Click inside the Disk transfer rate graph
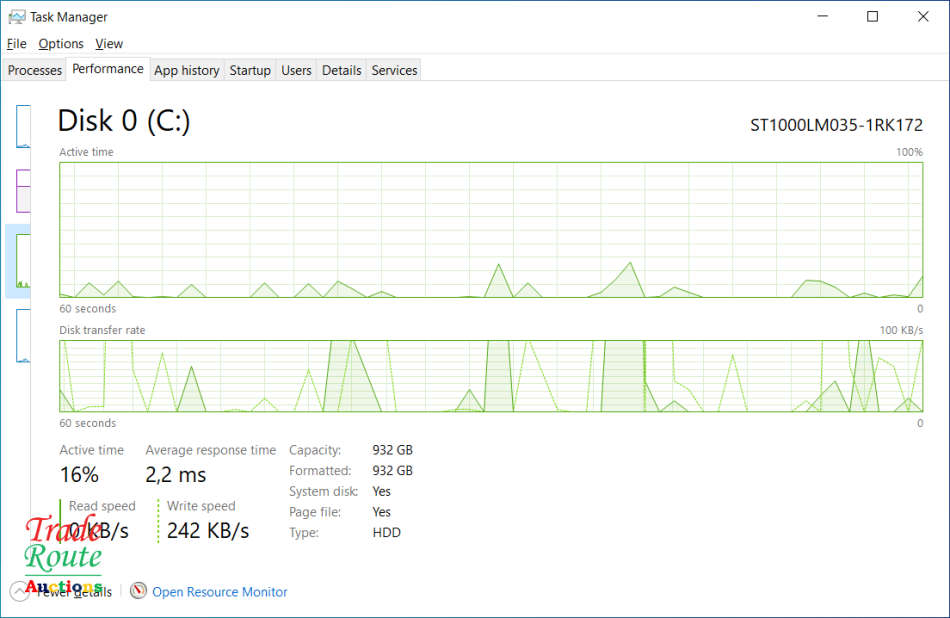 (x=490, y=376)
